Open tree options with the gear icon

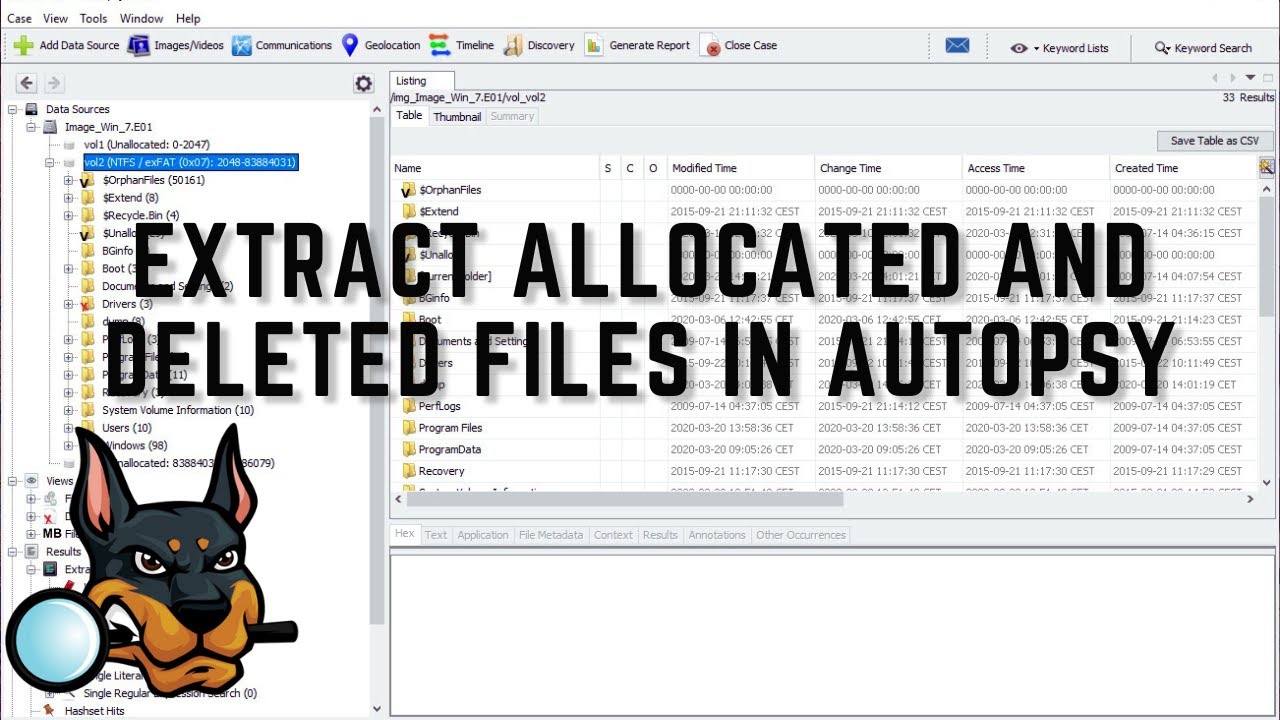pyautogui.click(x=364, y=84)
